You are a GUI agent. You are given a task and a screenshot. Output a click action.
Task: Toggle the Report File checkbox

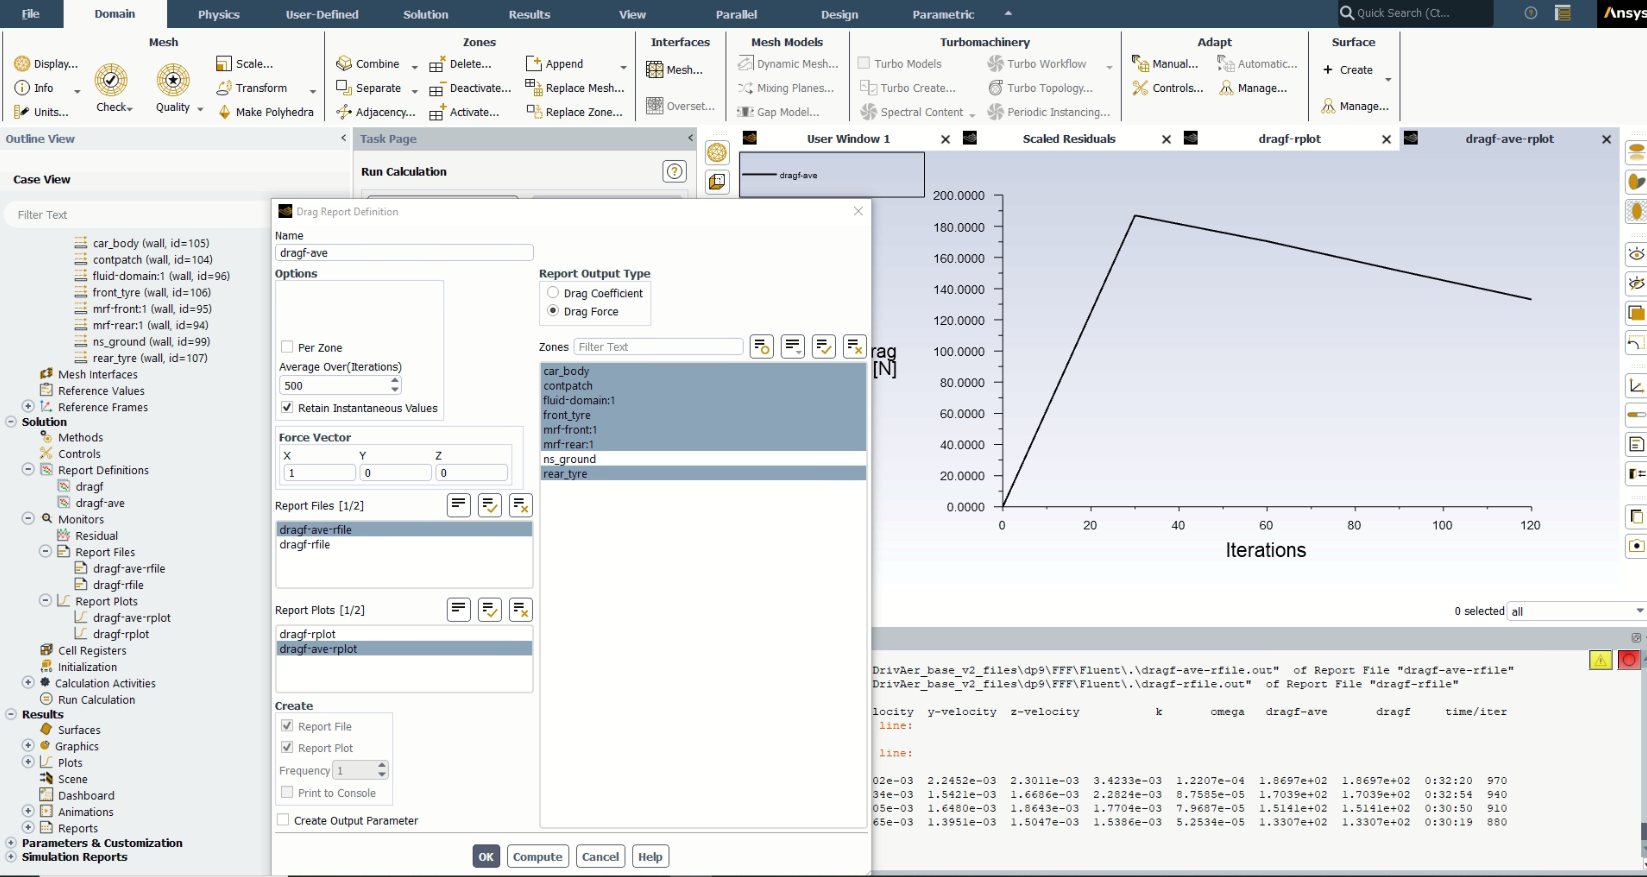click(x=287, y=726)
